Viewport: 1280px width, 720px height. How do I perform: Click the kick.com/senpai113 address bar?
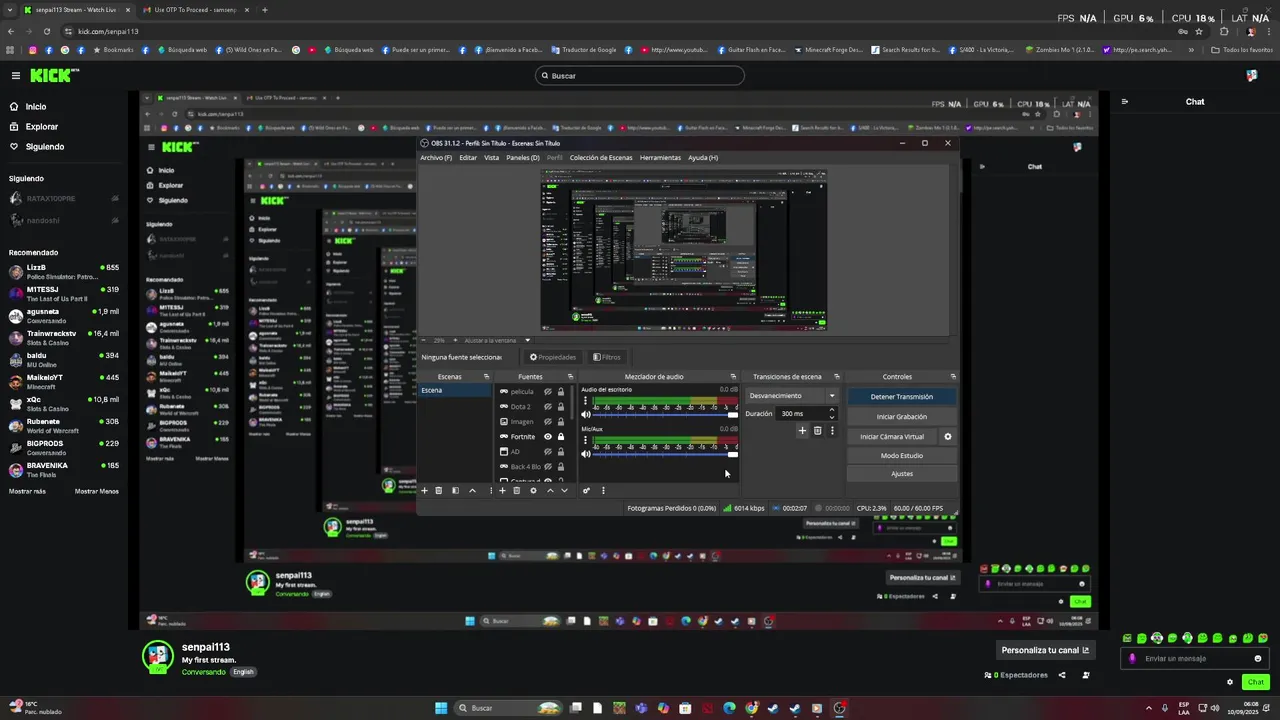pyautogui.click(x=600, y=31)
